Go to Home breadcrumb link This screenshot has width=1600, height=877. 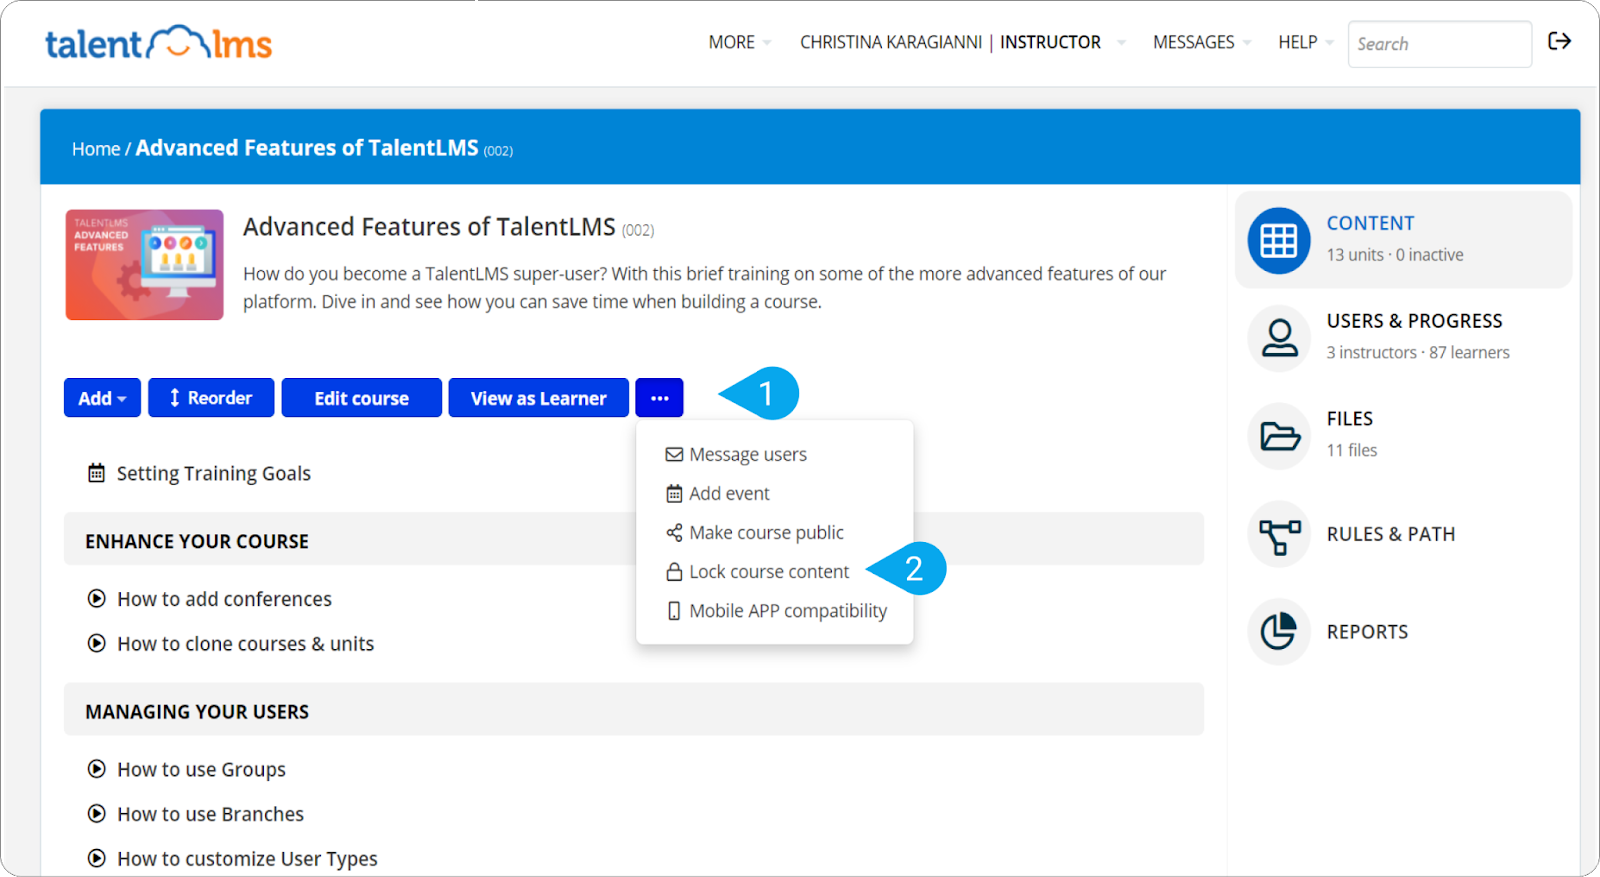click(96, 149)
